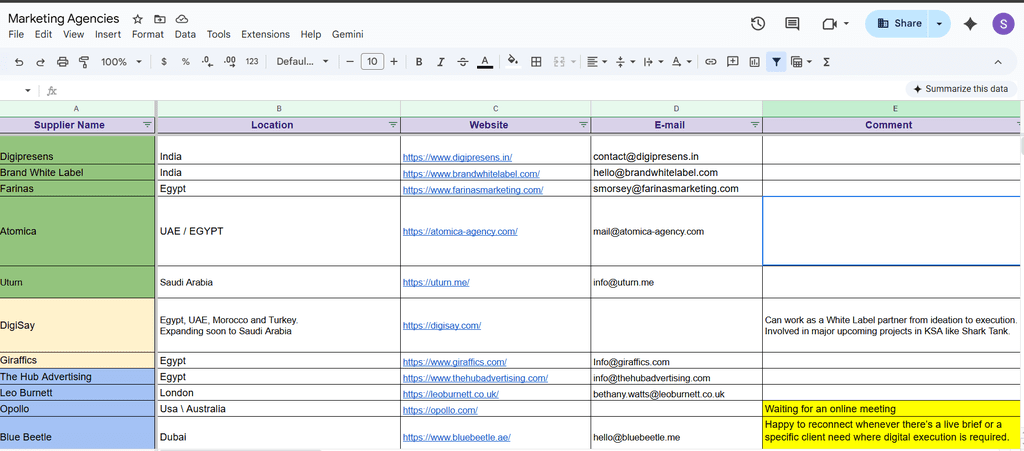The height and width of the screenshot is (451, 1024).
Task: Open the zoom level dropdown
Action: pos(121,62)
